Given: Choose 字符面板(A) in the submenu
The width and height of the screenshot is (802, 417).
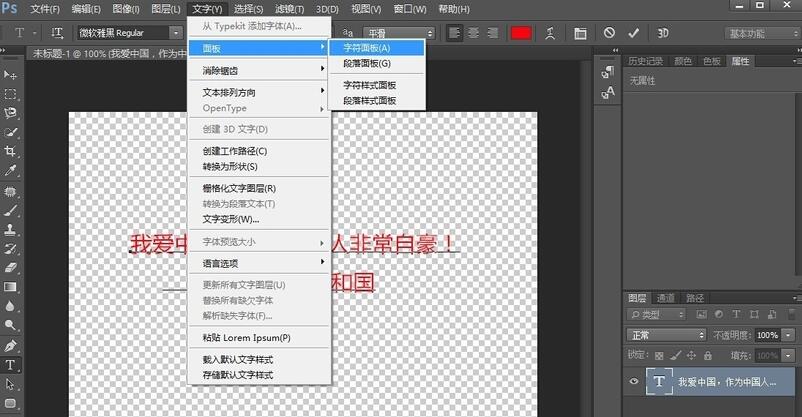Looking at the screenshot, I should (x=376, y=48).
